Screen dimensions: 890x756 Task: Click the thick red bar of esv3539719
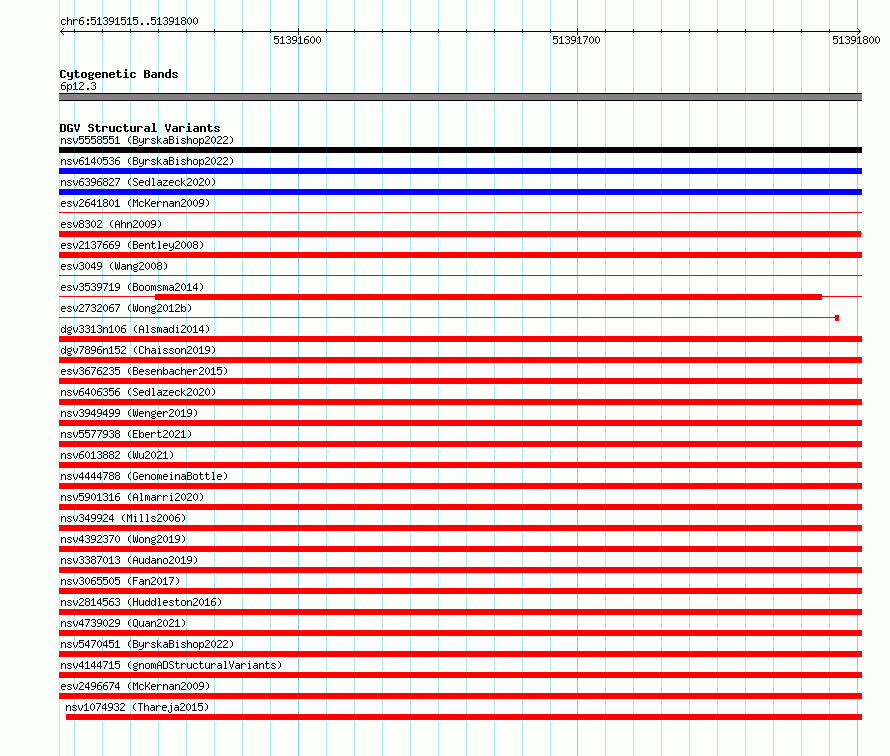tap(488, 297)
